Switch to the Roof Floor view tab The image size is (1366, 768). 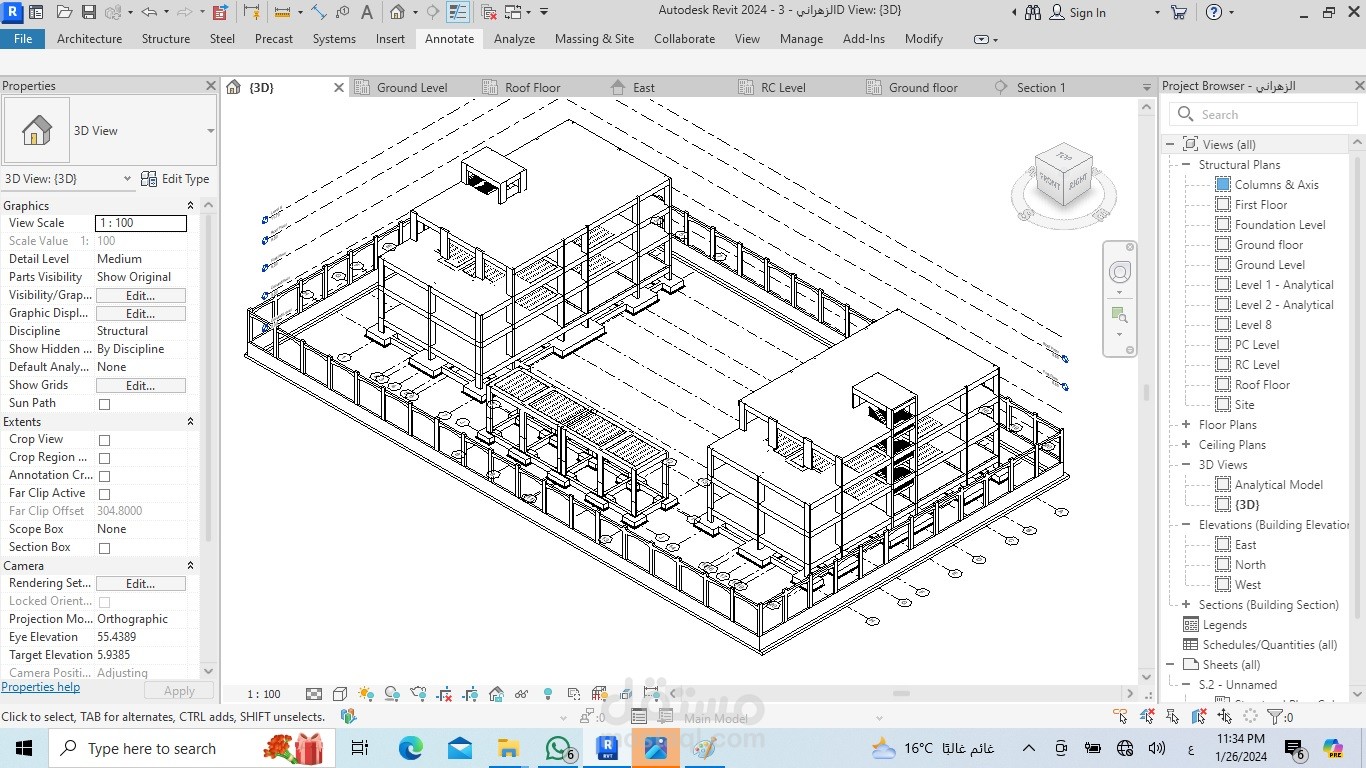532,88
